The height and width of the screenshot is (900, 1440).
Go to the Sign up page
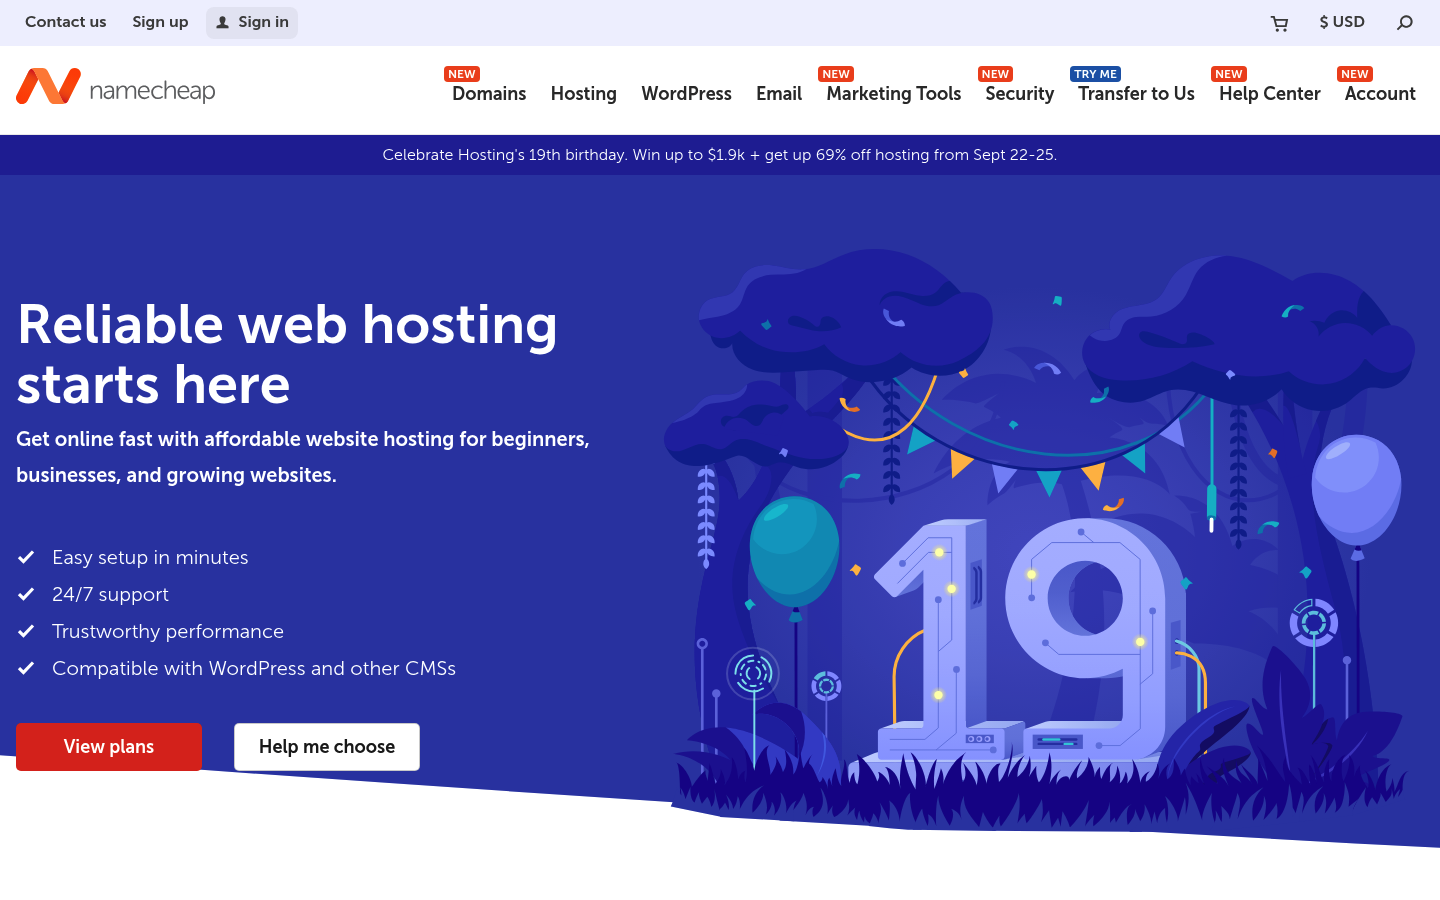click(x=160, y=22)
